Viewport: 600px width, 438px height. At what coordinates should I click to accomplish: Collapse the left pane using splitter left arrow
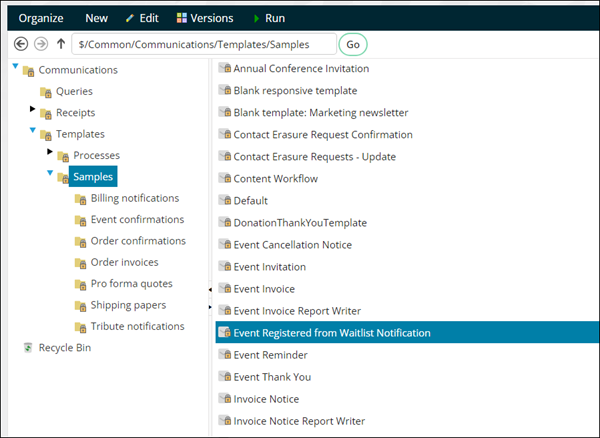[210, 290]
